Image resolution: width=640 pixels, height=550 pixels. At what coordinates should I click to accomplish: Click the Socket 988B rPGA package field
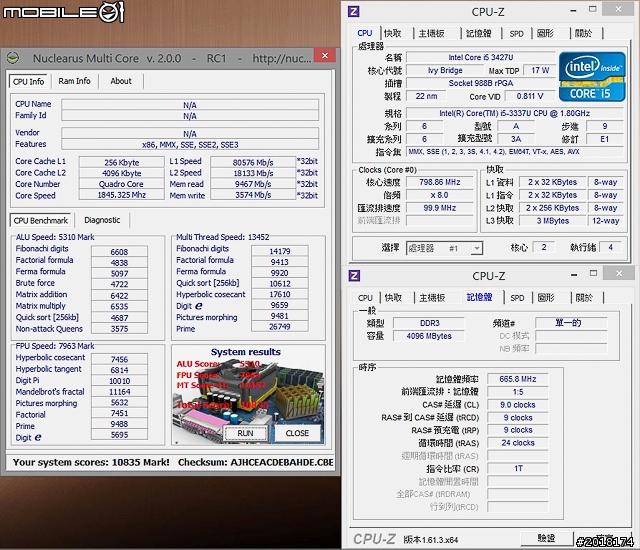click(481, 83)
